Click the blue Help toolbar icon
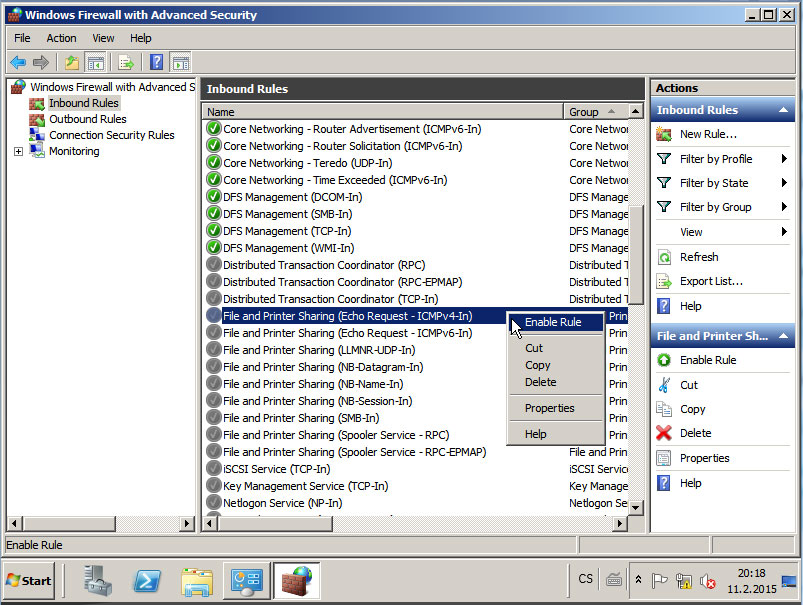Viewport: 803px width, 605px height. click(x=157, y=62)
